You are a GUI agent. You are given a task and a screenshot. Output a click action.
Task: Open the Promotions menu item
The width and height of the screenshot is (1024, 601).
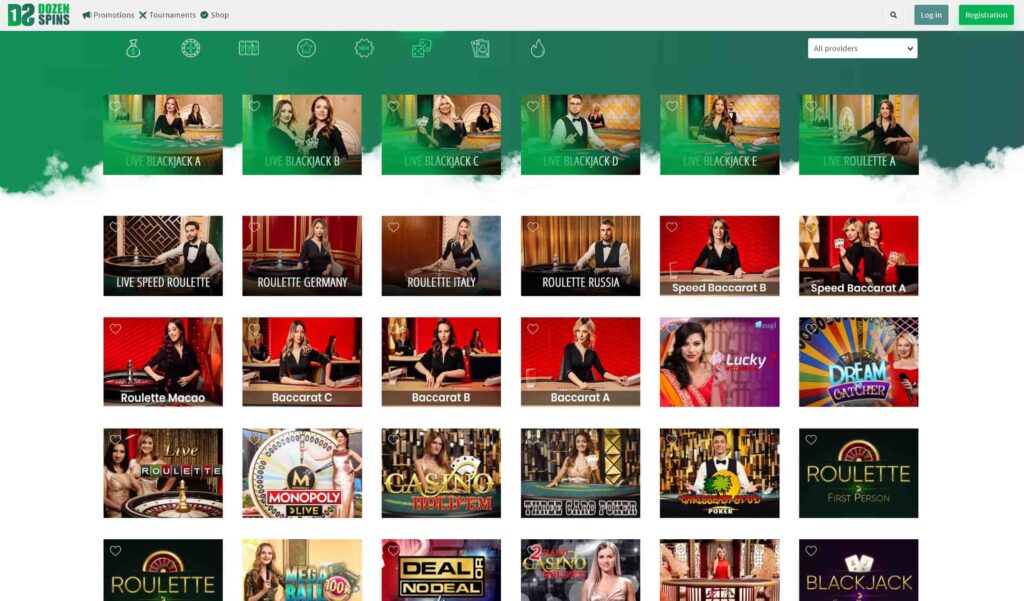[x=108, y=15]
